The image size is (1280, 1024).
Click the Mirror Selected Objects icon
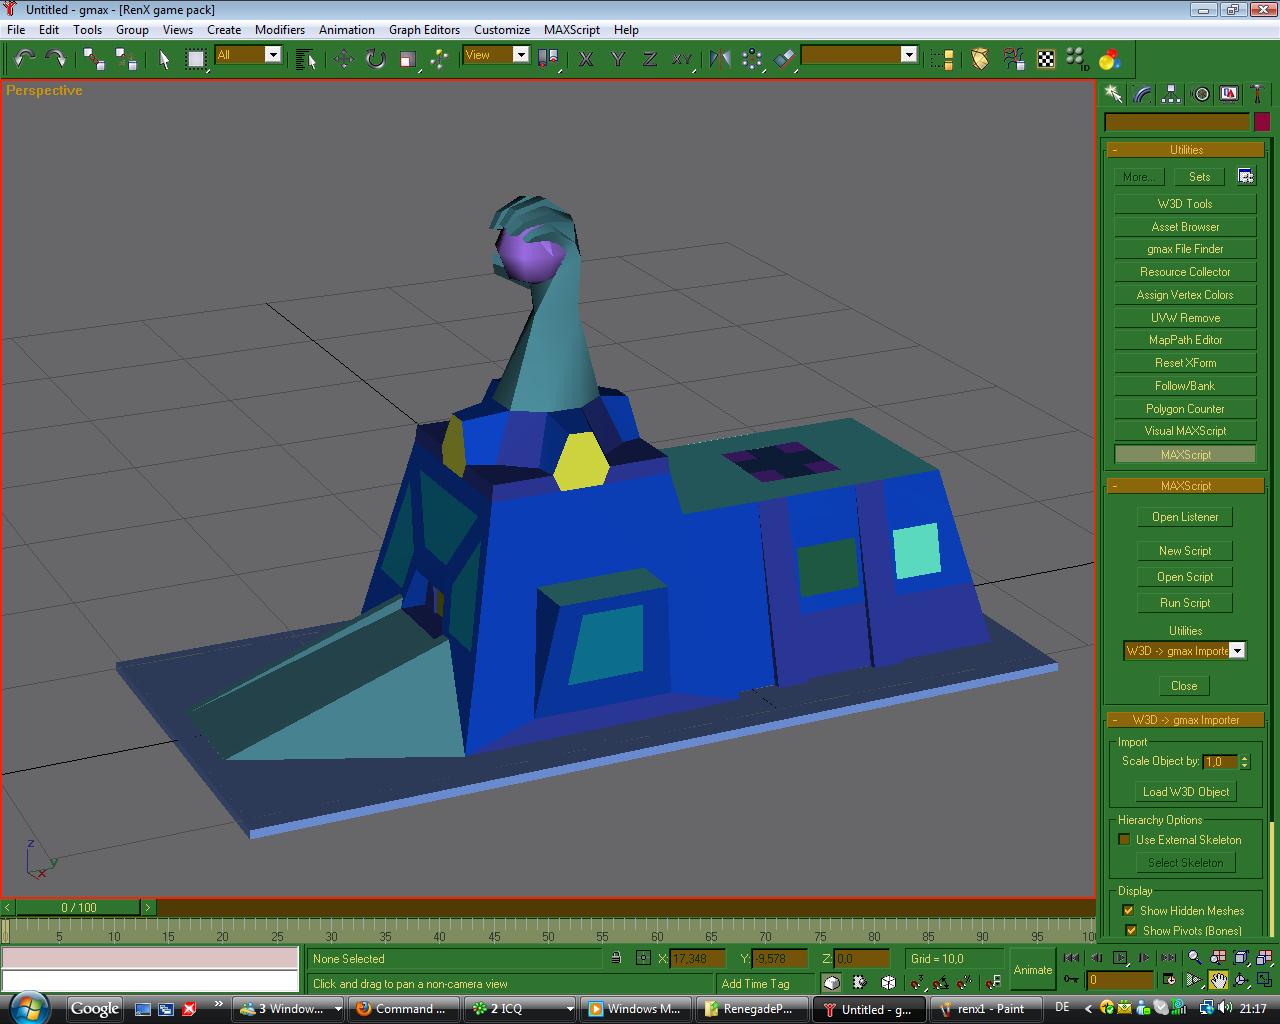click(719, 59)
